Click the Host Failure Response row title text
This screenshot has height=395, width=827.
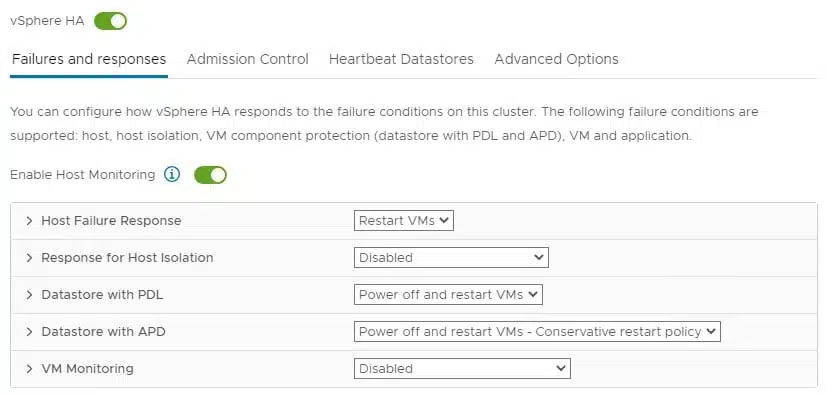[x=111, y=221]
